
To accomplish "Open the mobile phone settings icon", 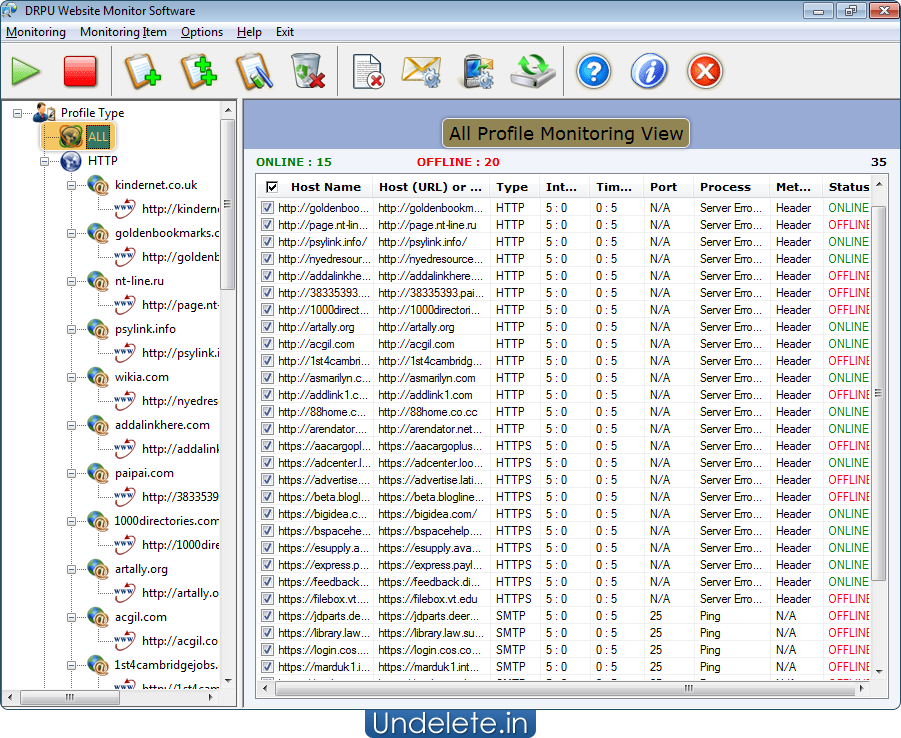I will pyautogui.click(x=478, y=72).
